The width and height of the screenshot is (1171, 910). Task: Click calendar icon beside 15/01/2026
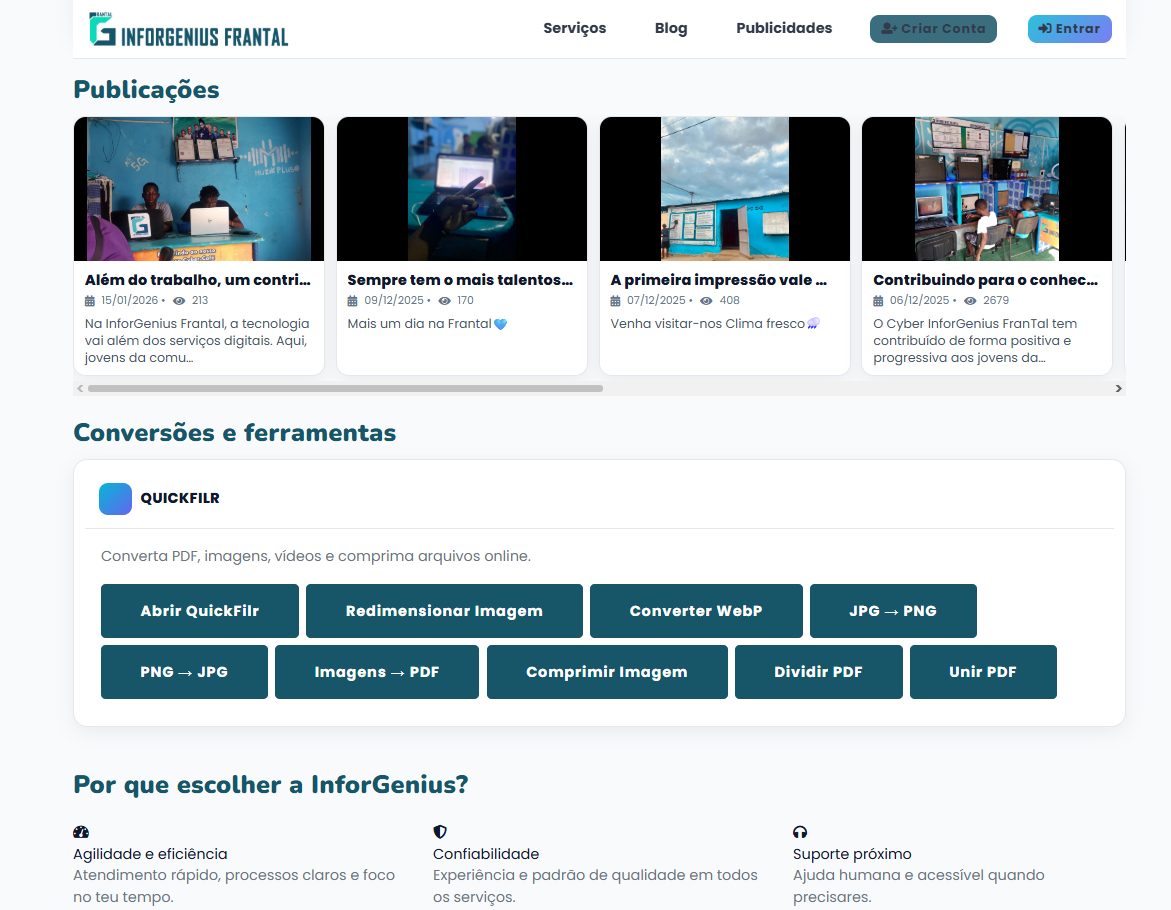pos(90,301)
